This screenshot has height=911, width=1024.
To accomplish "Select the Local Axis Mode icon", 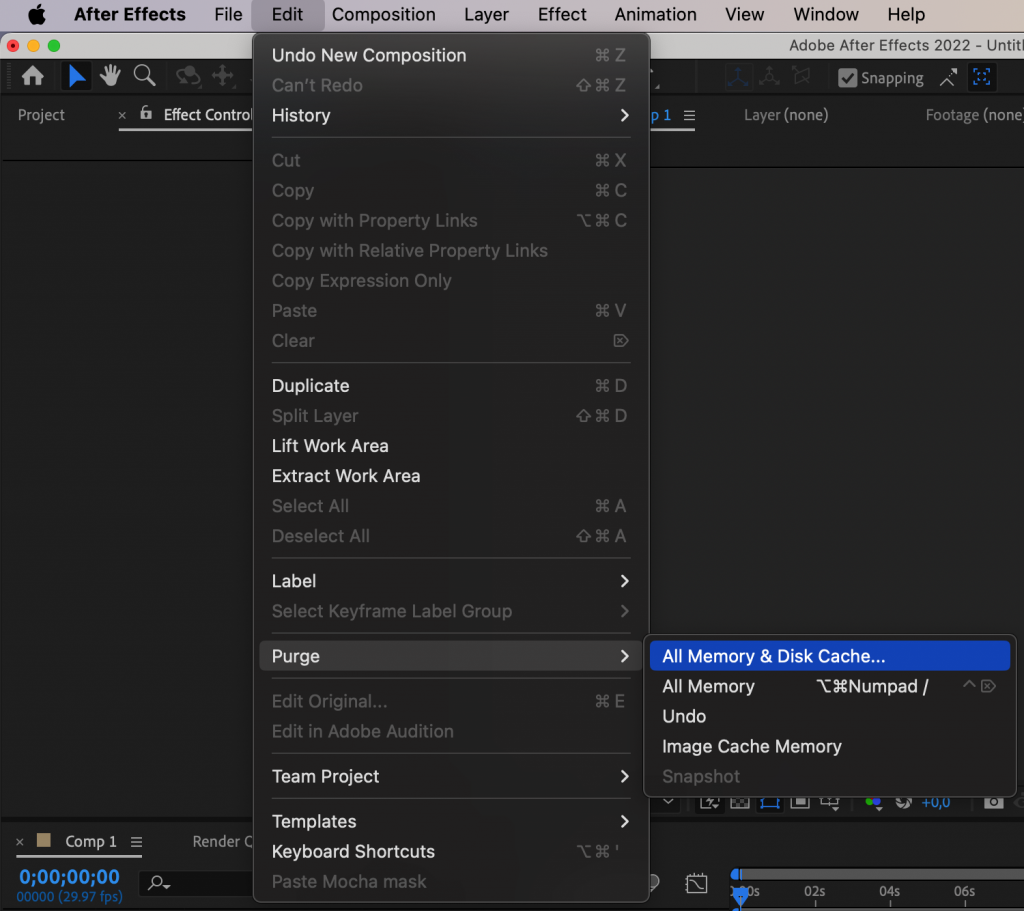I will click(x=739, y=76).
